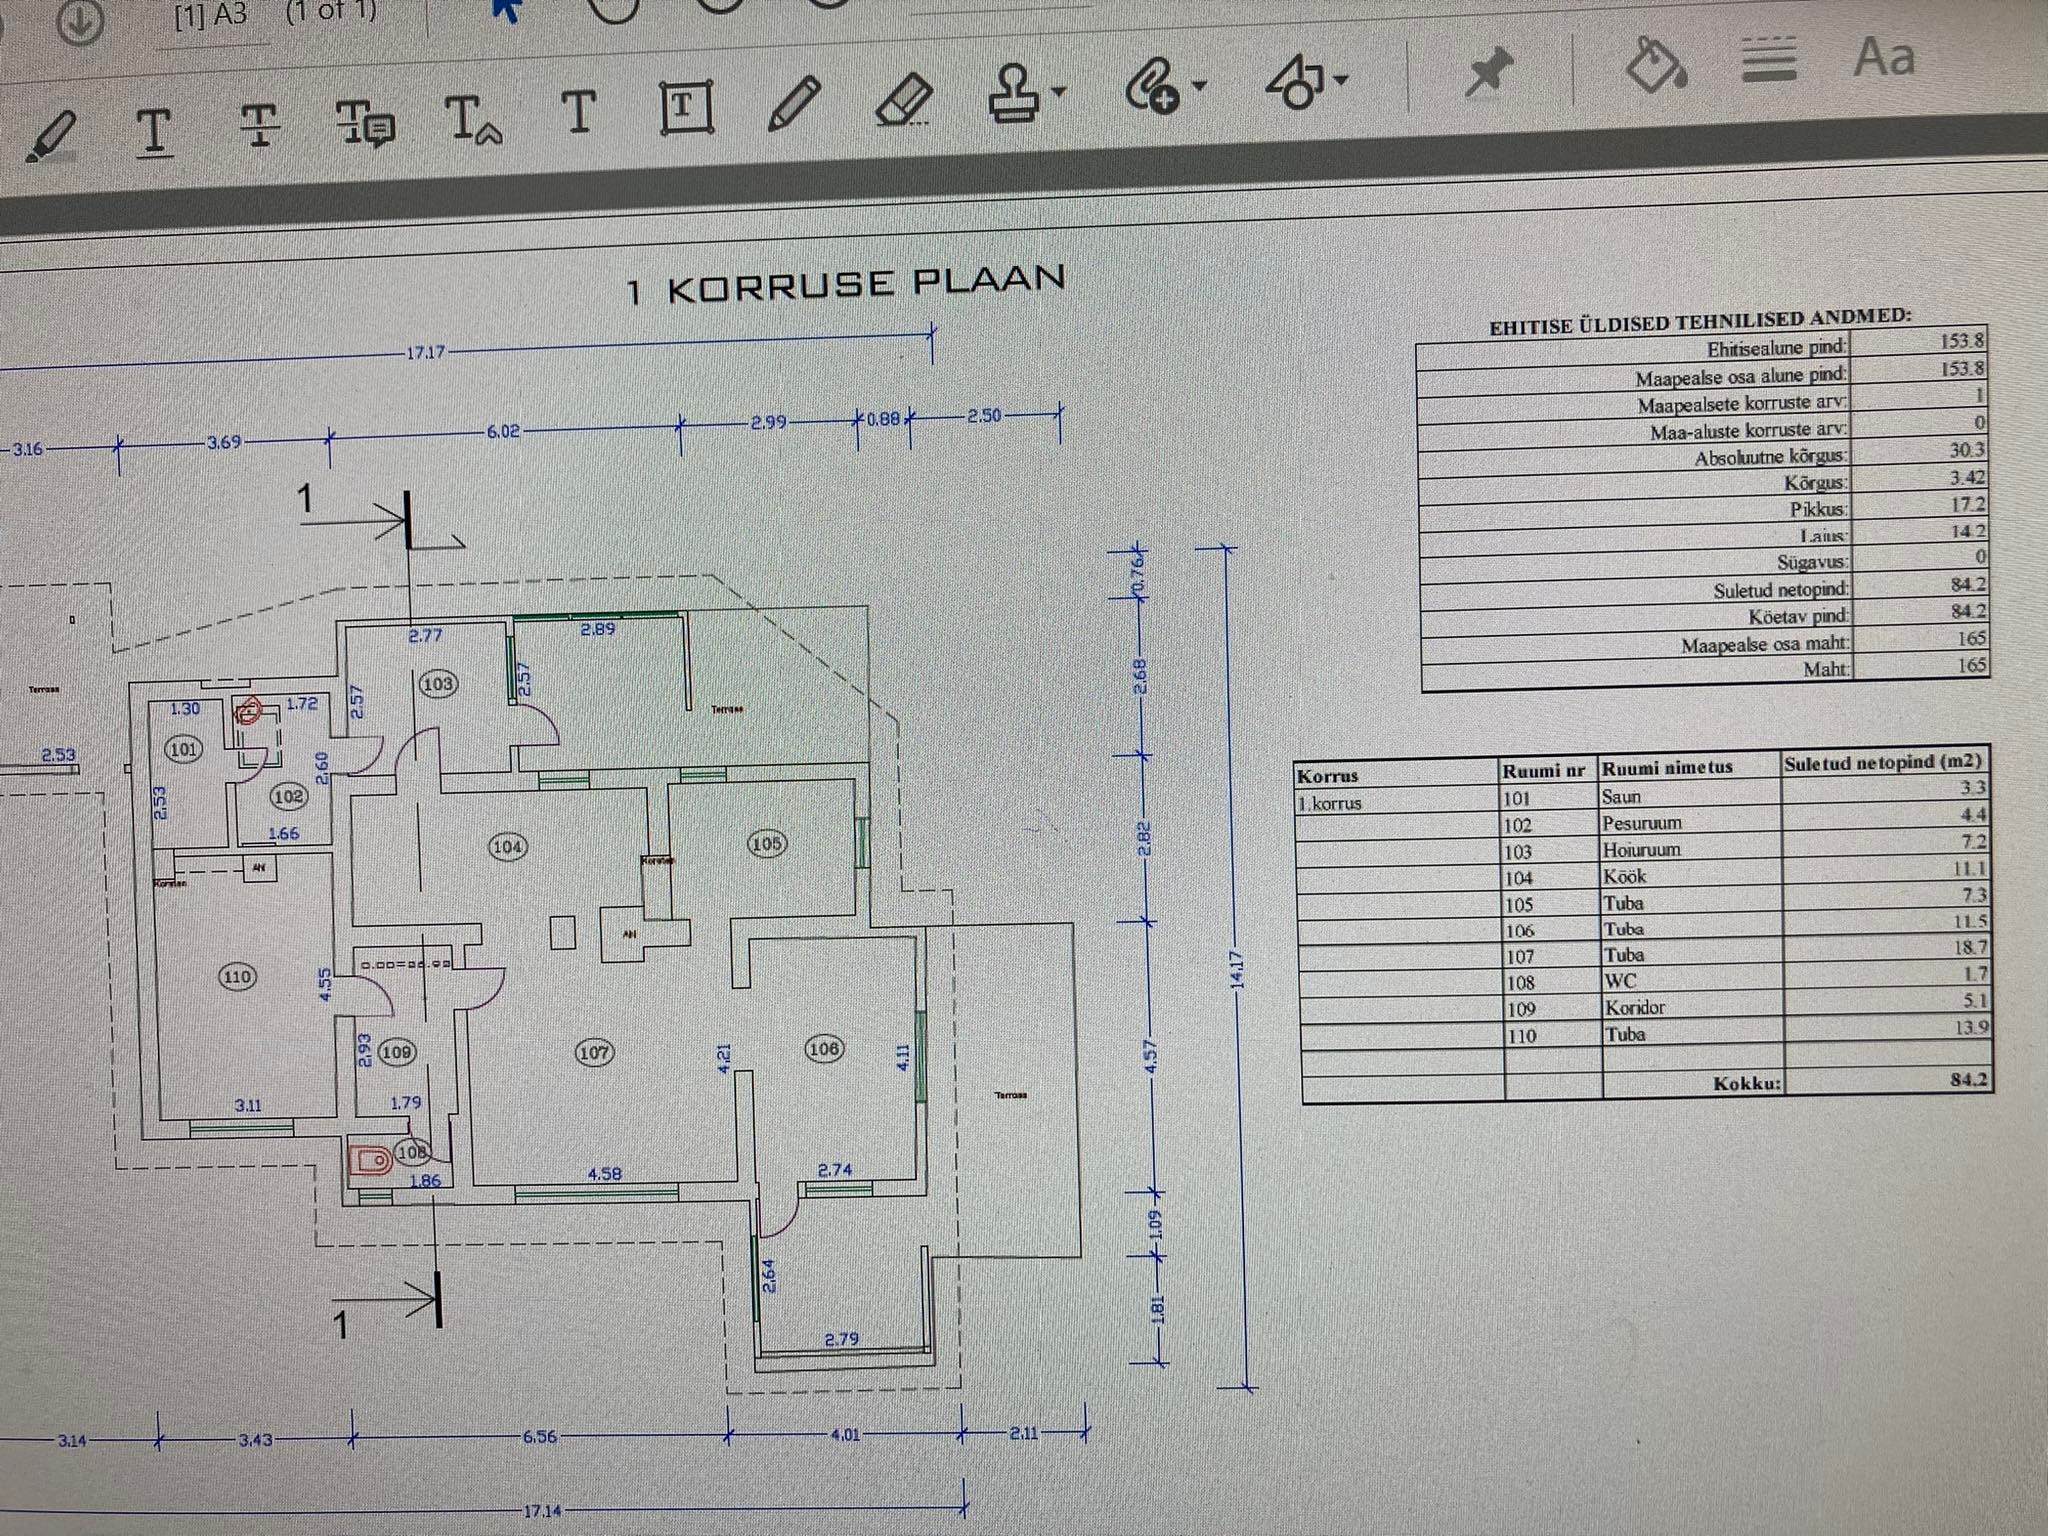This screenshot has width=2048, height=1536.
Task: Click the underline text tool
Action: pos(153,131)
